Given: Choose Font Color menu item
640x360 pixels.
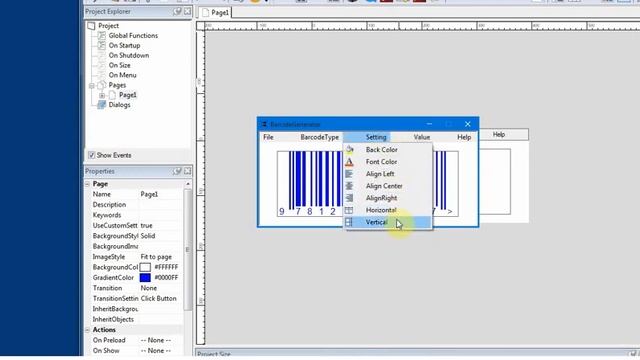Looking at the screenshot, I should click(x=388, y=162).
